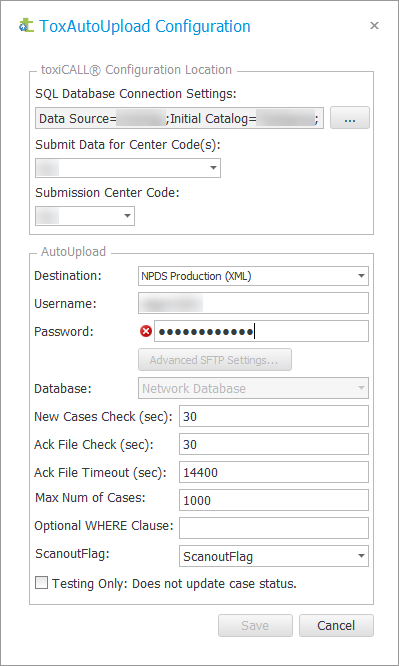
Task: Click the ToxAutoUpload app icon in title
Action: click(26, 25)
